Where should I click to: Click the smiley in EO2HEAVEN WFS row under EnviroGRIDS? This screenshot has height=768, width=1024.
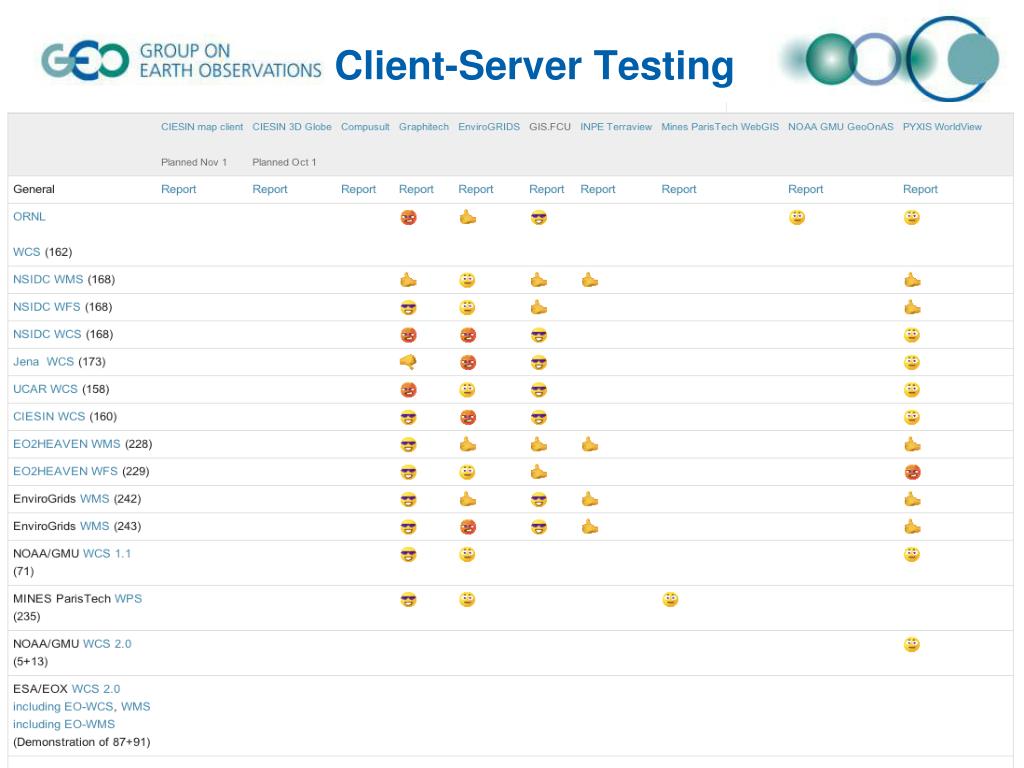pos(467,472)
